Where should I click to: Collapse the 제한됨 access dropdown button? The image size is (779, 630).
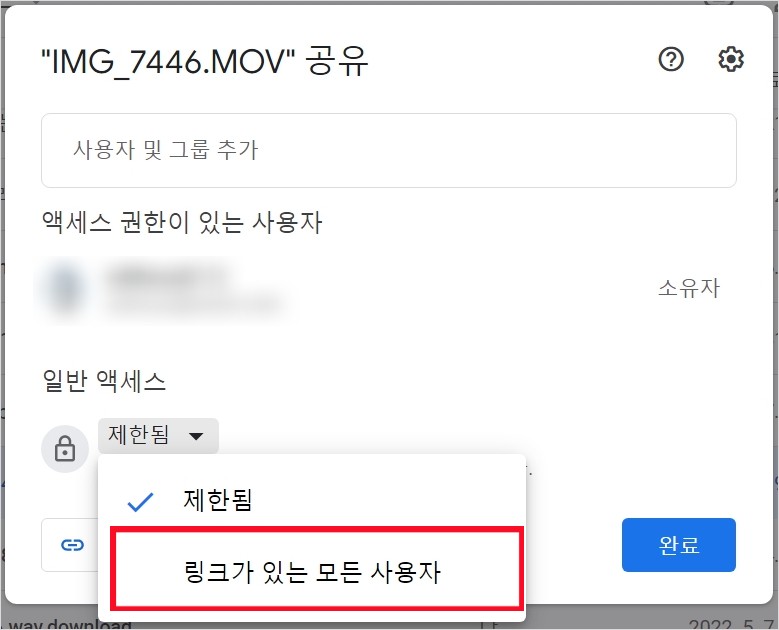(x=158, y=436)
